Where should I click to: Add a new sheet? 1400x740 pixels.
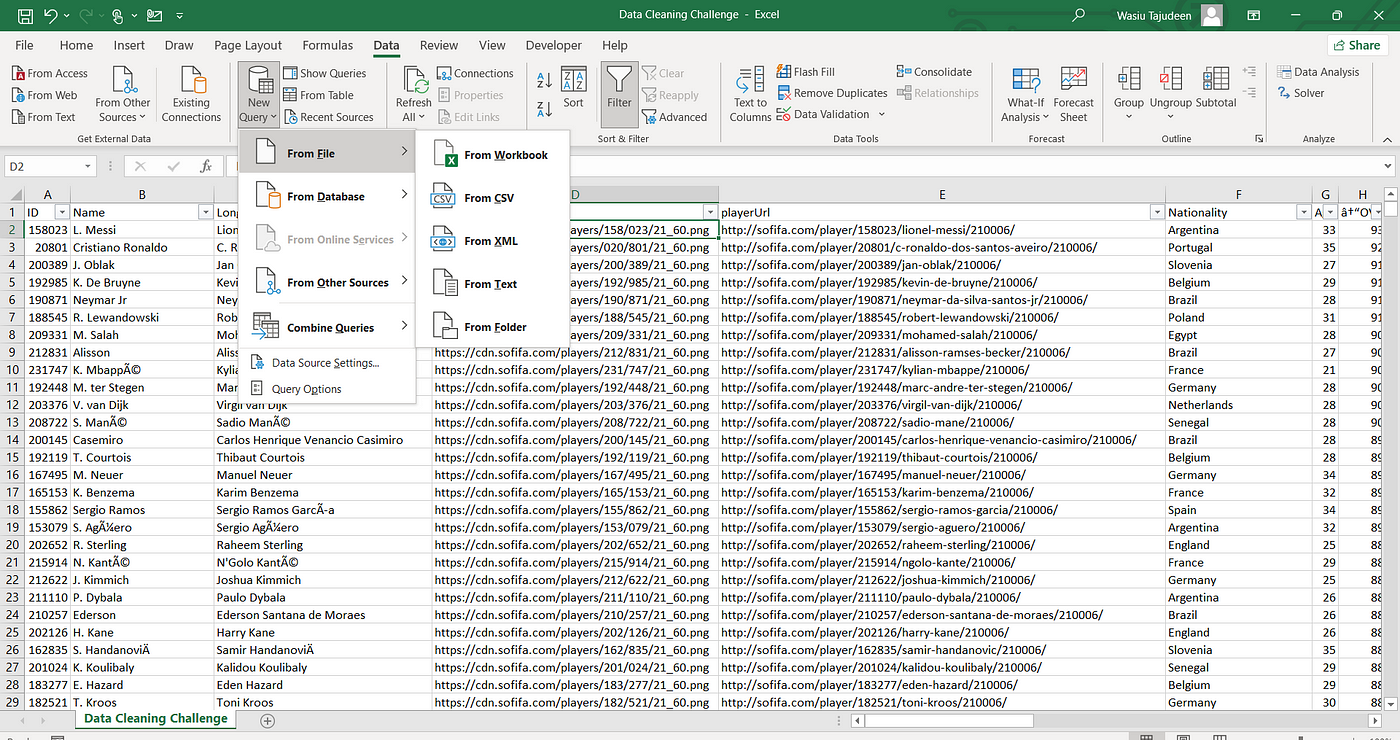pos(267,720)
